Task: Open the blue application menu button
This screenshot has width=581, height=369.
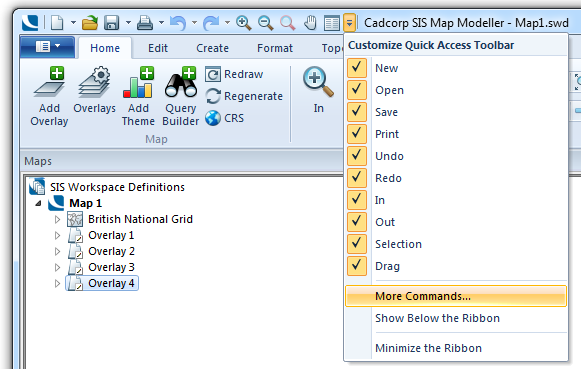Action: coord(47,47)
